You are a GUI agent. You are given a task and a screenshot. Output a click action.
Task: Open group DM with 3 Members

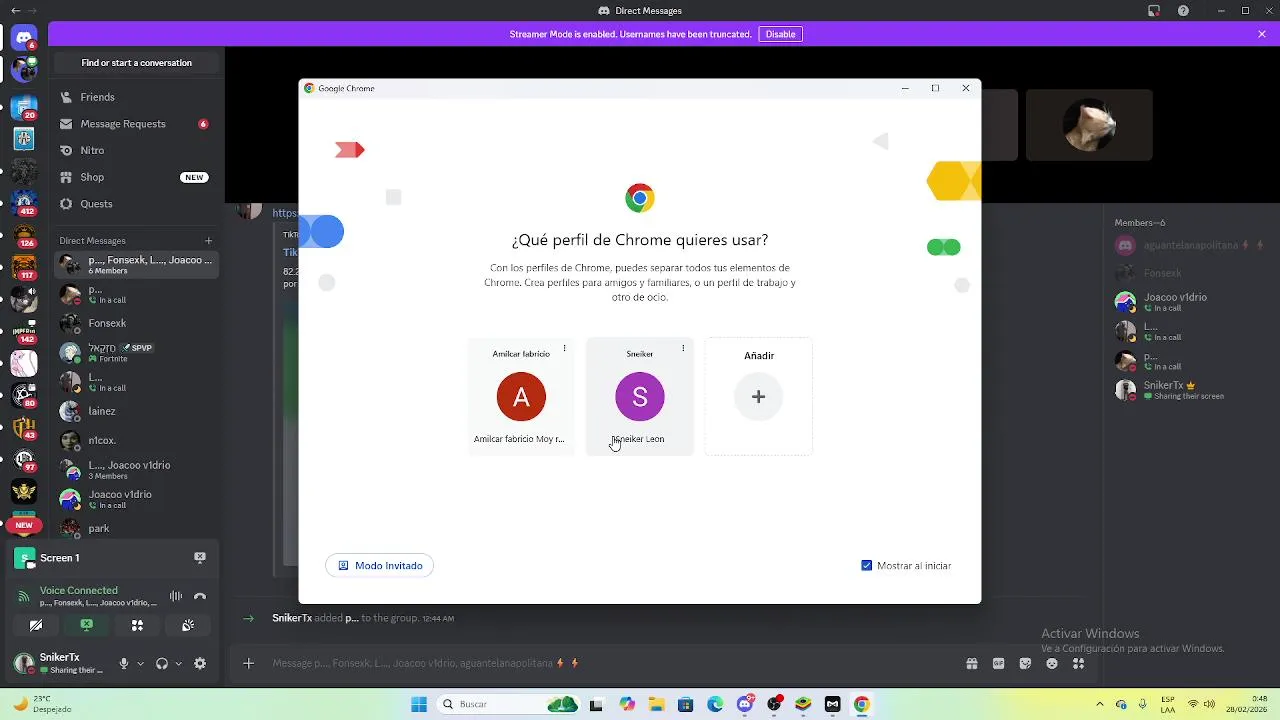[x=136, y=469]
